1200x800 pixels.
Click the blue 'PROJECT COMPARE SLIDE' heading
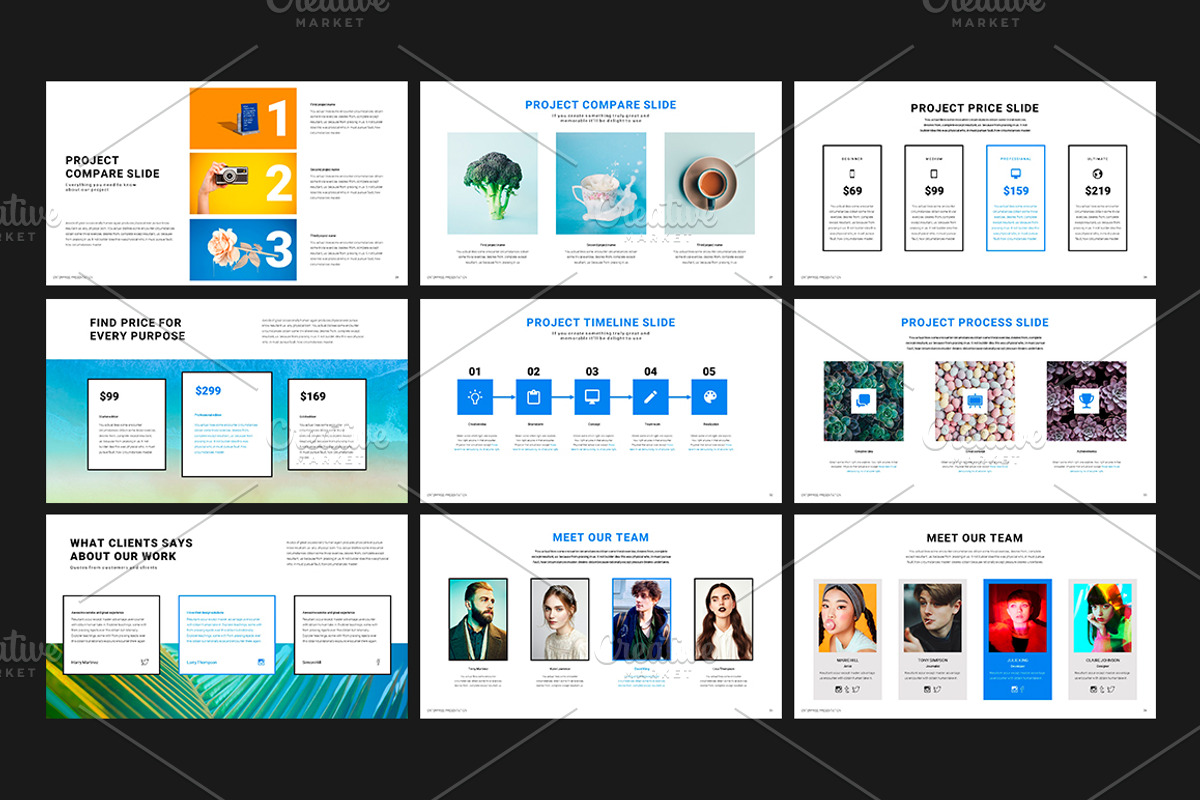[x=601, y=104]
